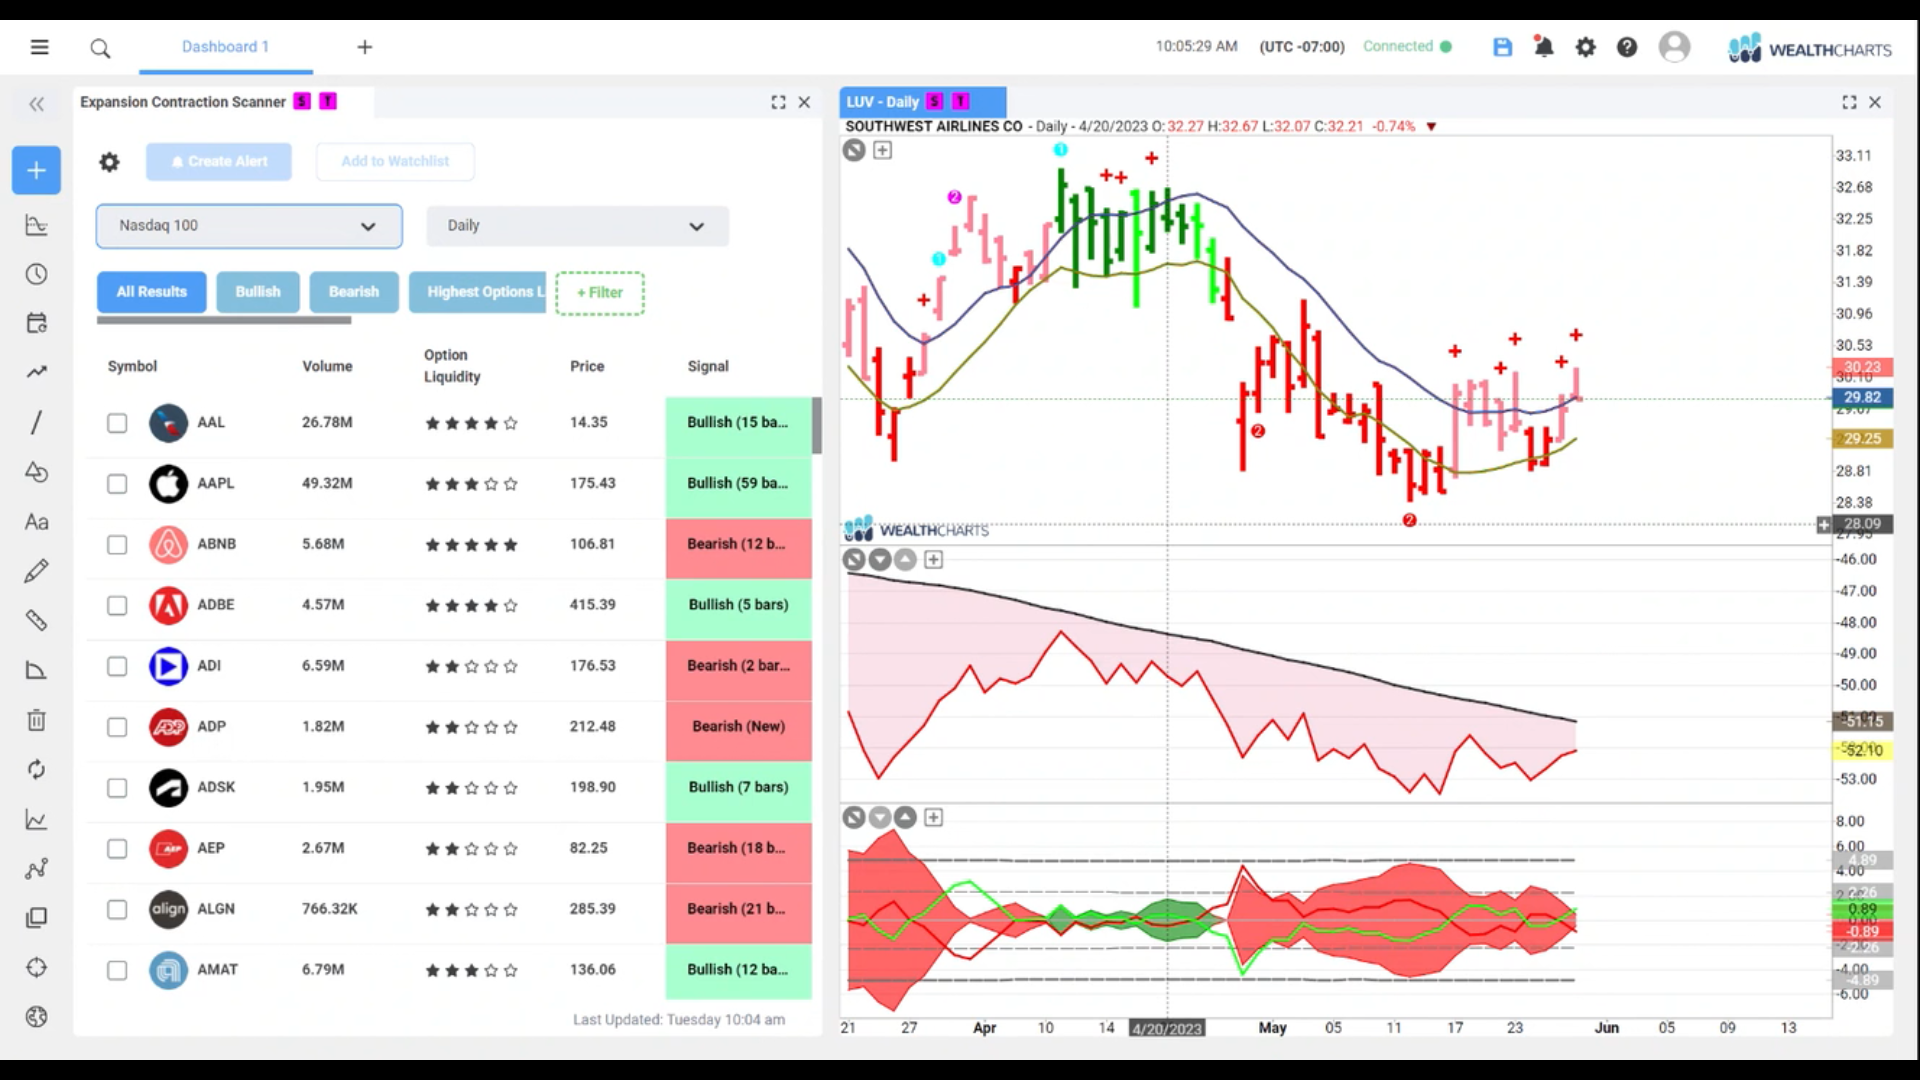This screenshot has height=1080, width=1920.
Task: Click the scanner table vertical scrollbar
Action: click(817, 425)
